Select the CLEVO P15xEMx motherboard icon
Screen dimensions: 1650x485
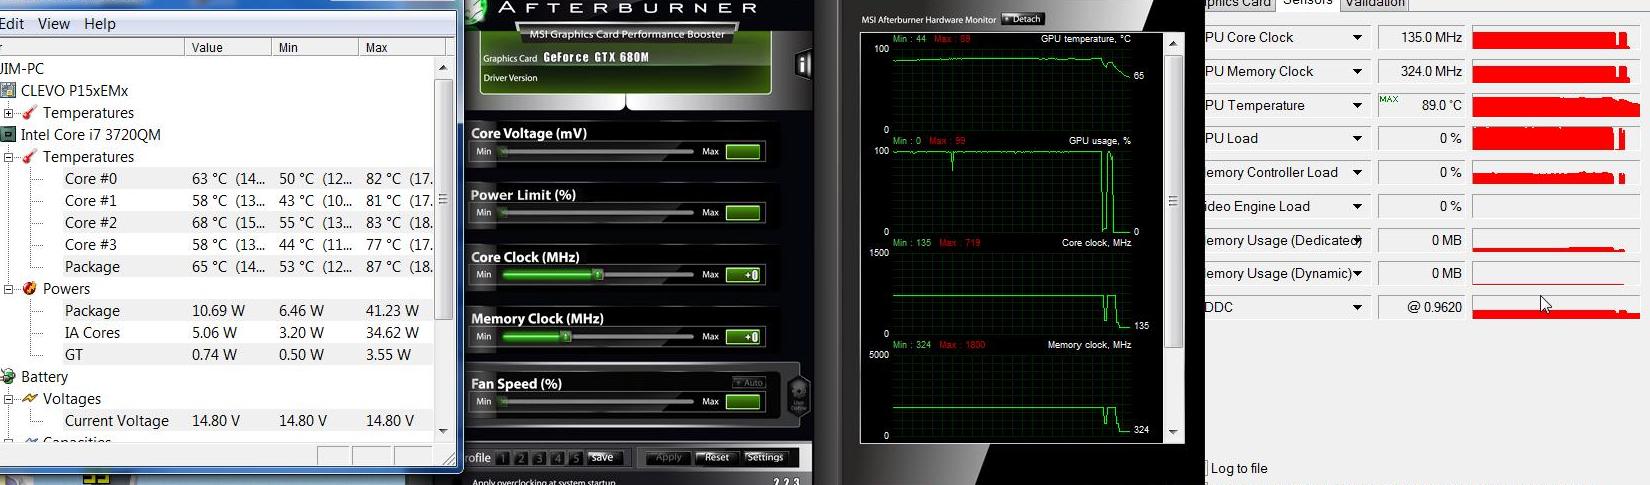click(x=8, y=91)
